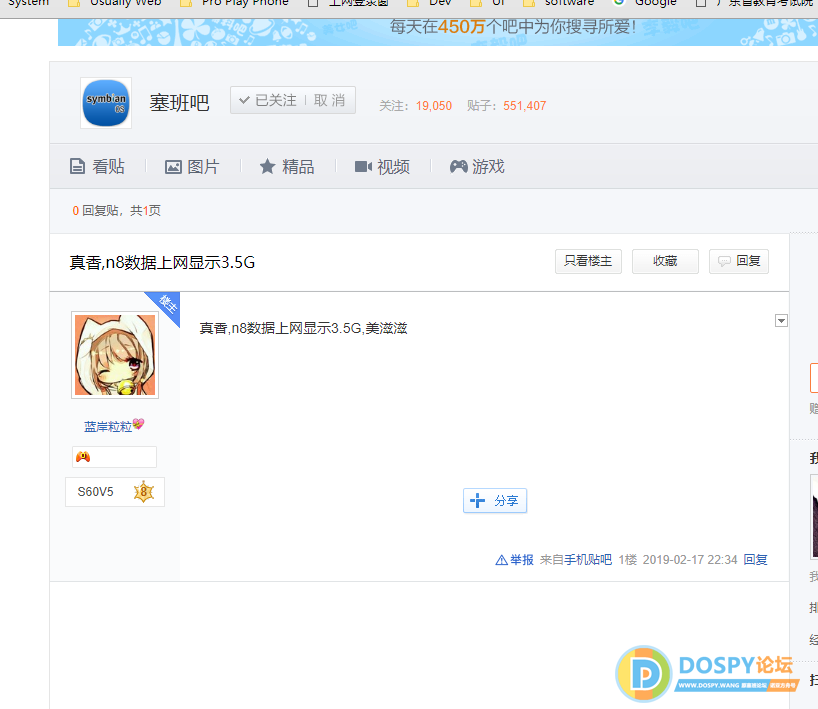818x709 pixels.
Task: Click 只看楼主 to filter posts
Action: pos(588,261)
